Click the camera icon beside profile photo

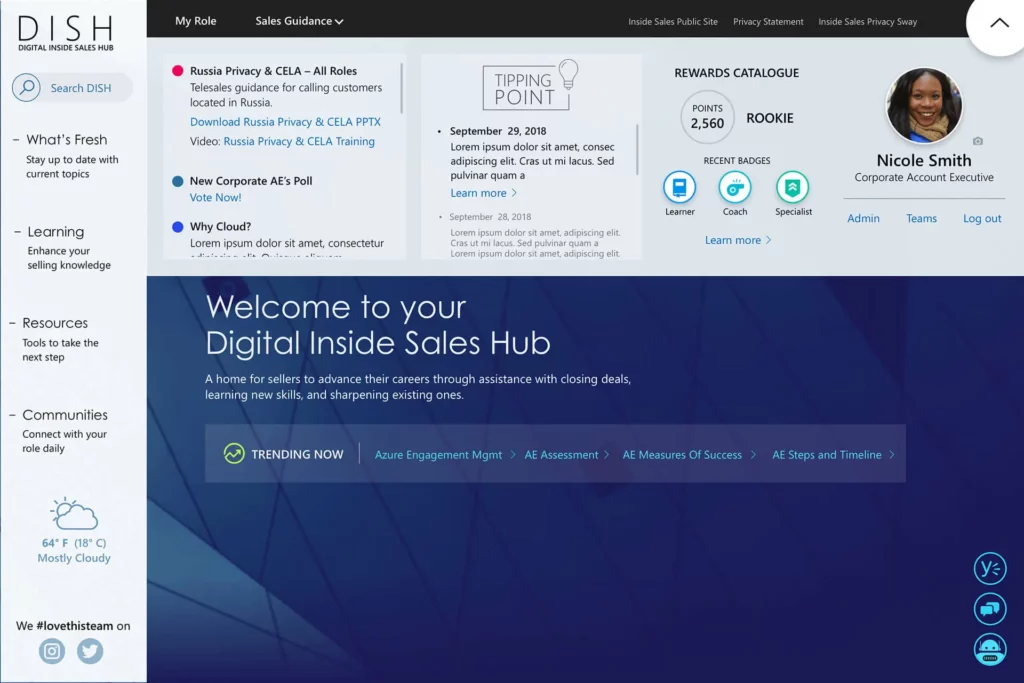[977, 141]
